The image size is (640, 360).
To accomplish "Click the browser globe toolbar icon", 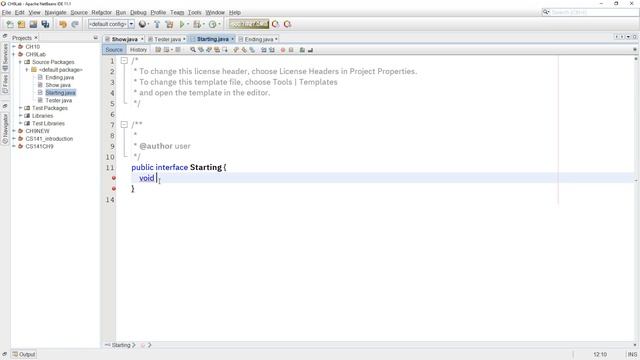I will click(x=142, y=24).
